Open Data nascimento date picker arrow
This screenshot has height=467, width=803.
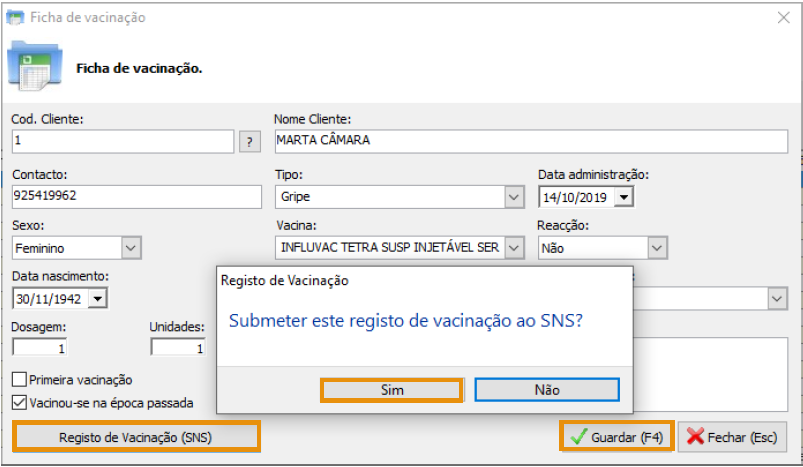[98, 298]
